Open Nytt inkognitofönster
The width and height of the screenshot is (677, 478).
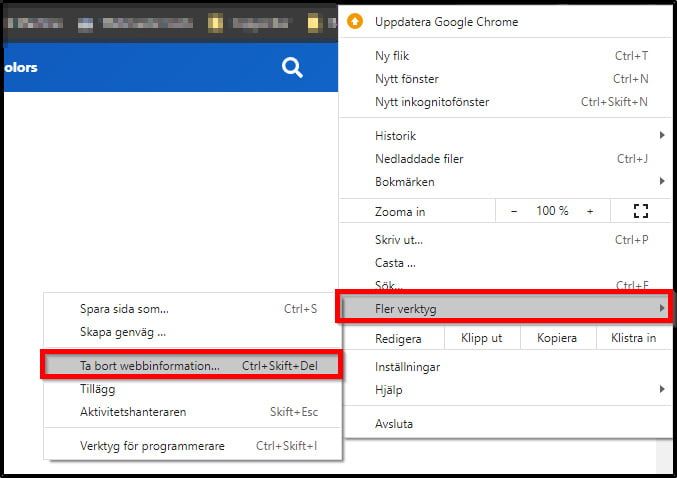(x=506, y=102)
